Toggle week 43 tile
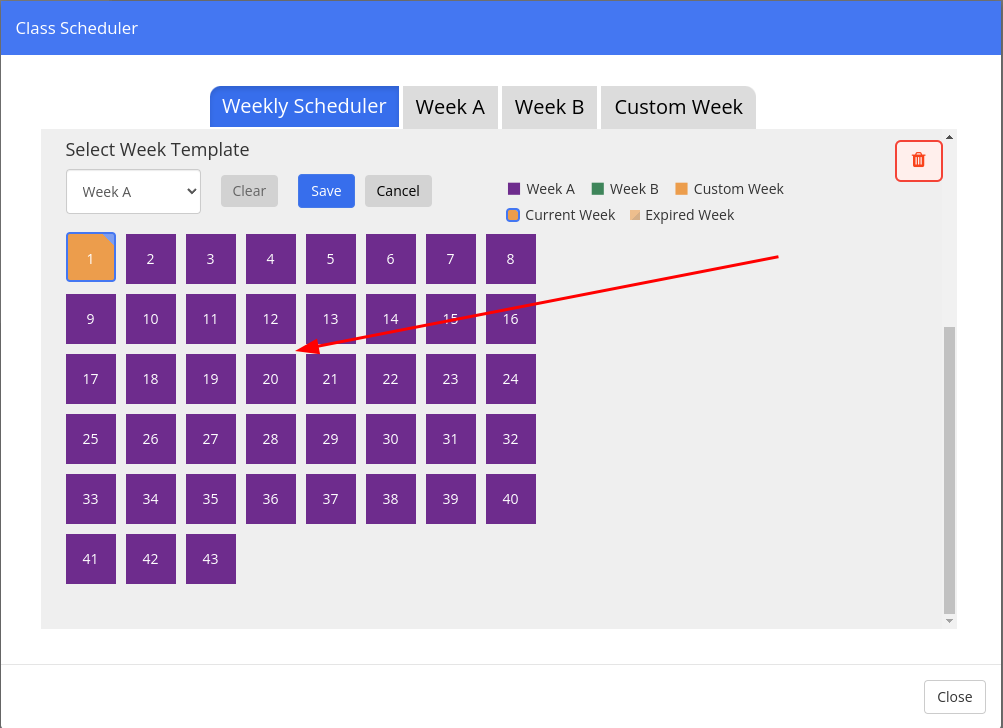The height and width of the screenshot is (728, 1003). pos(210,558)
